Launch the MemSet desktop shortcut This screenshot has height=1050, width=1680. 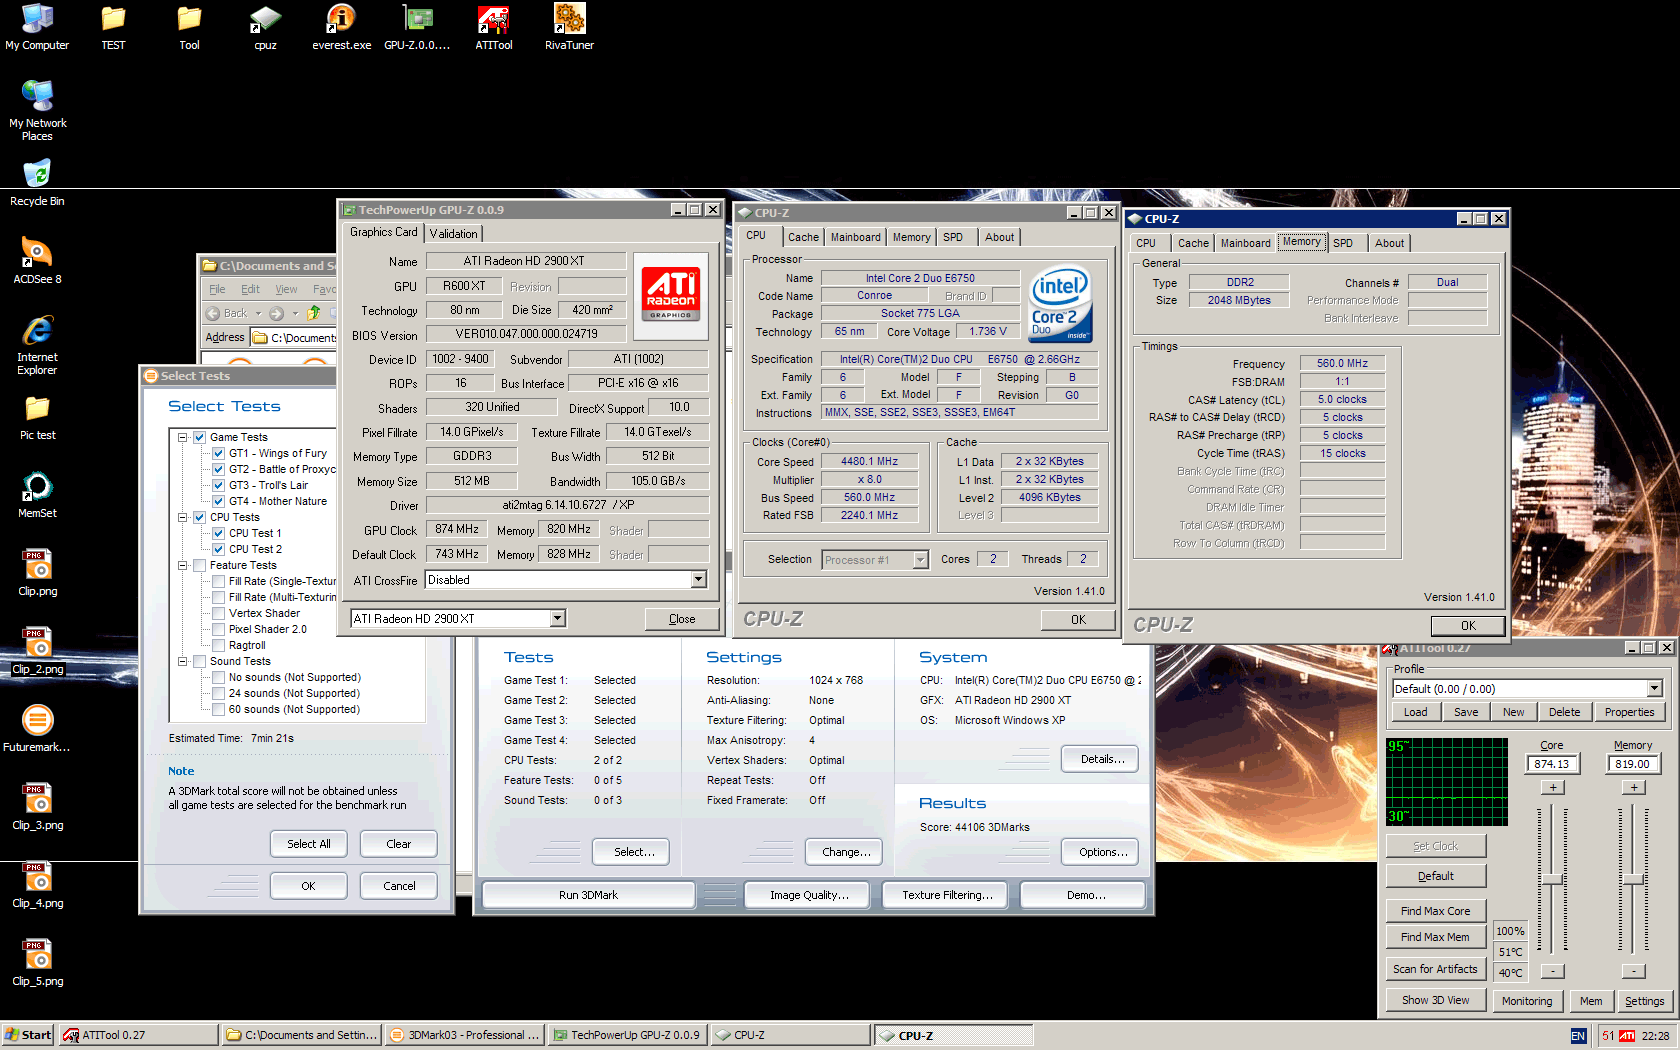37,495
